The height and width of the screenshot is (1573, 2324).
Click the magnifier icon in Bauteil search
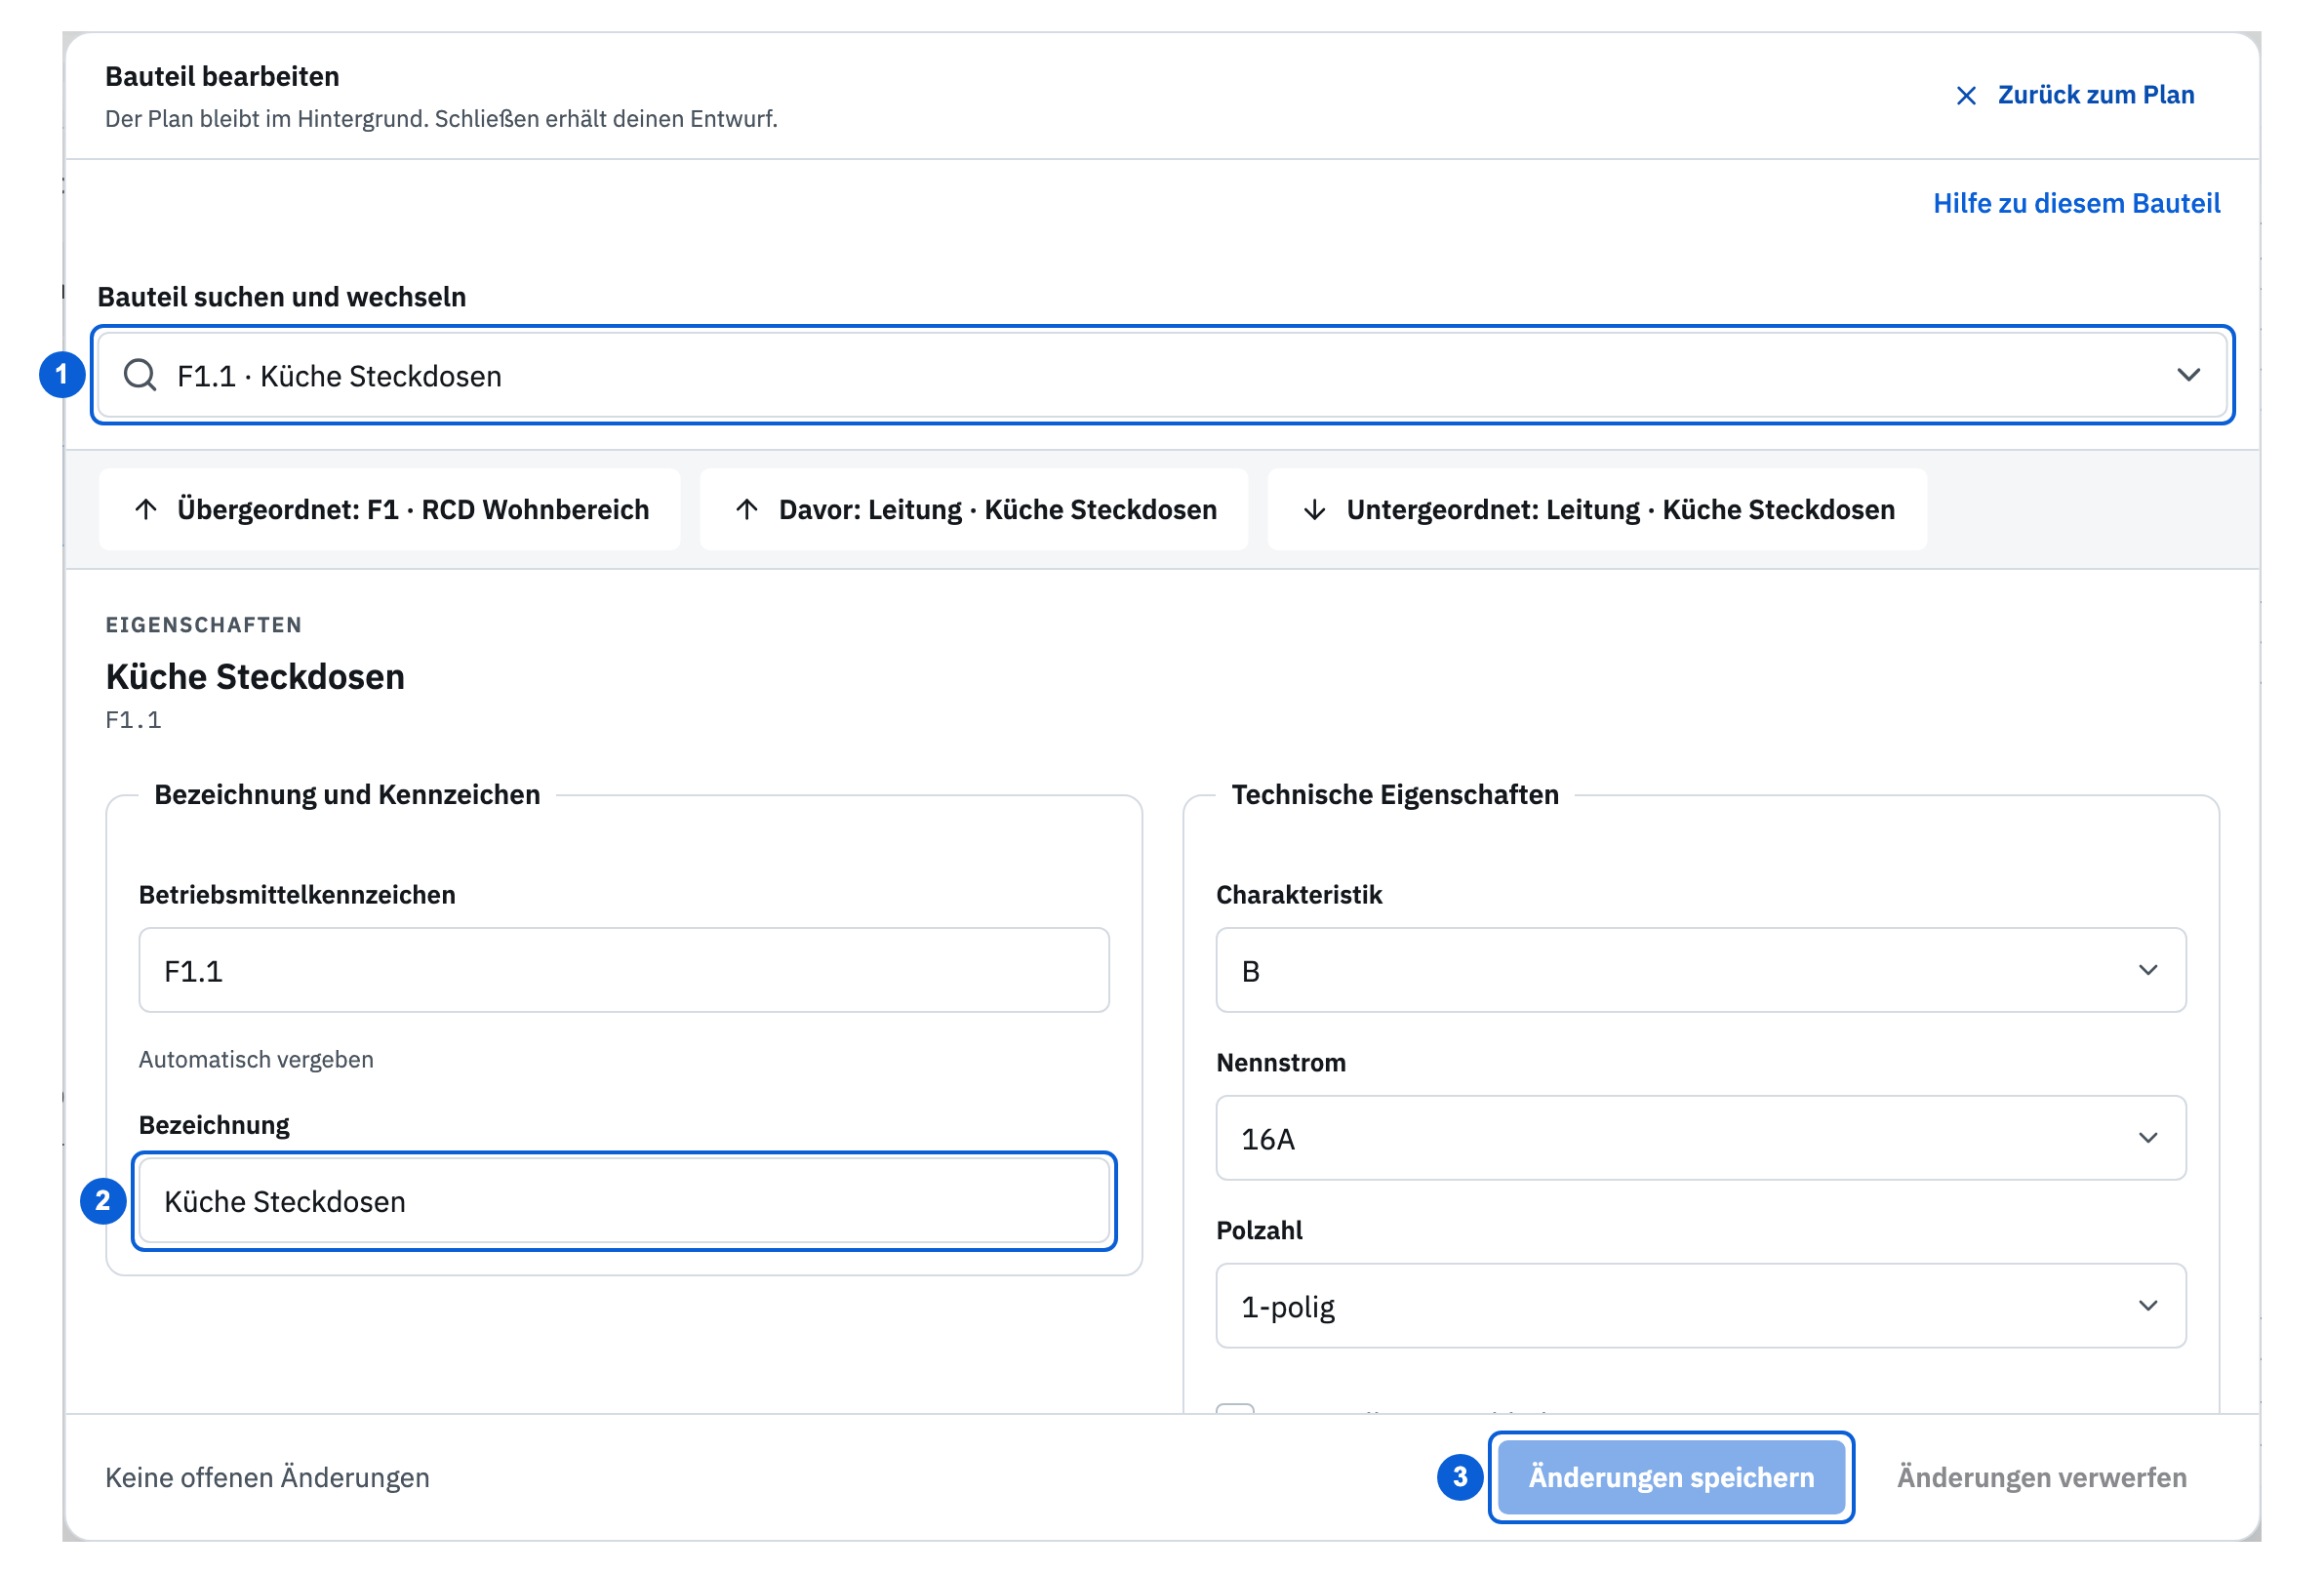click(x=140, y=375)
